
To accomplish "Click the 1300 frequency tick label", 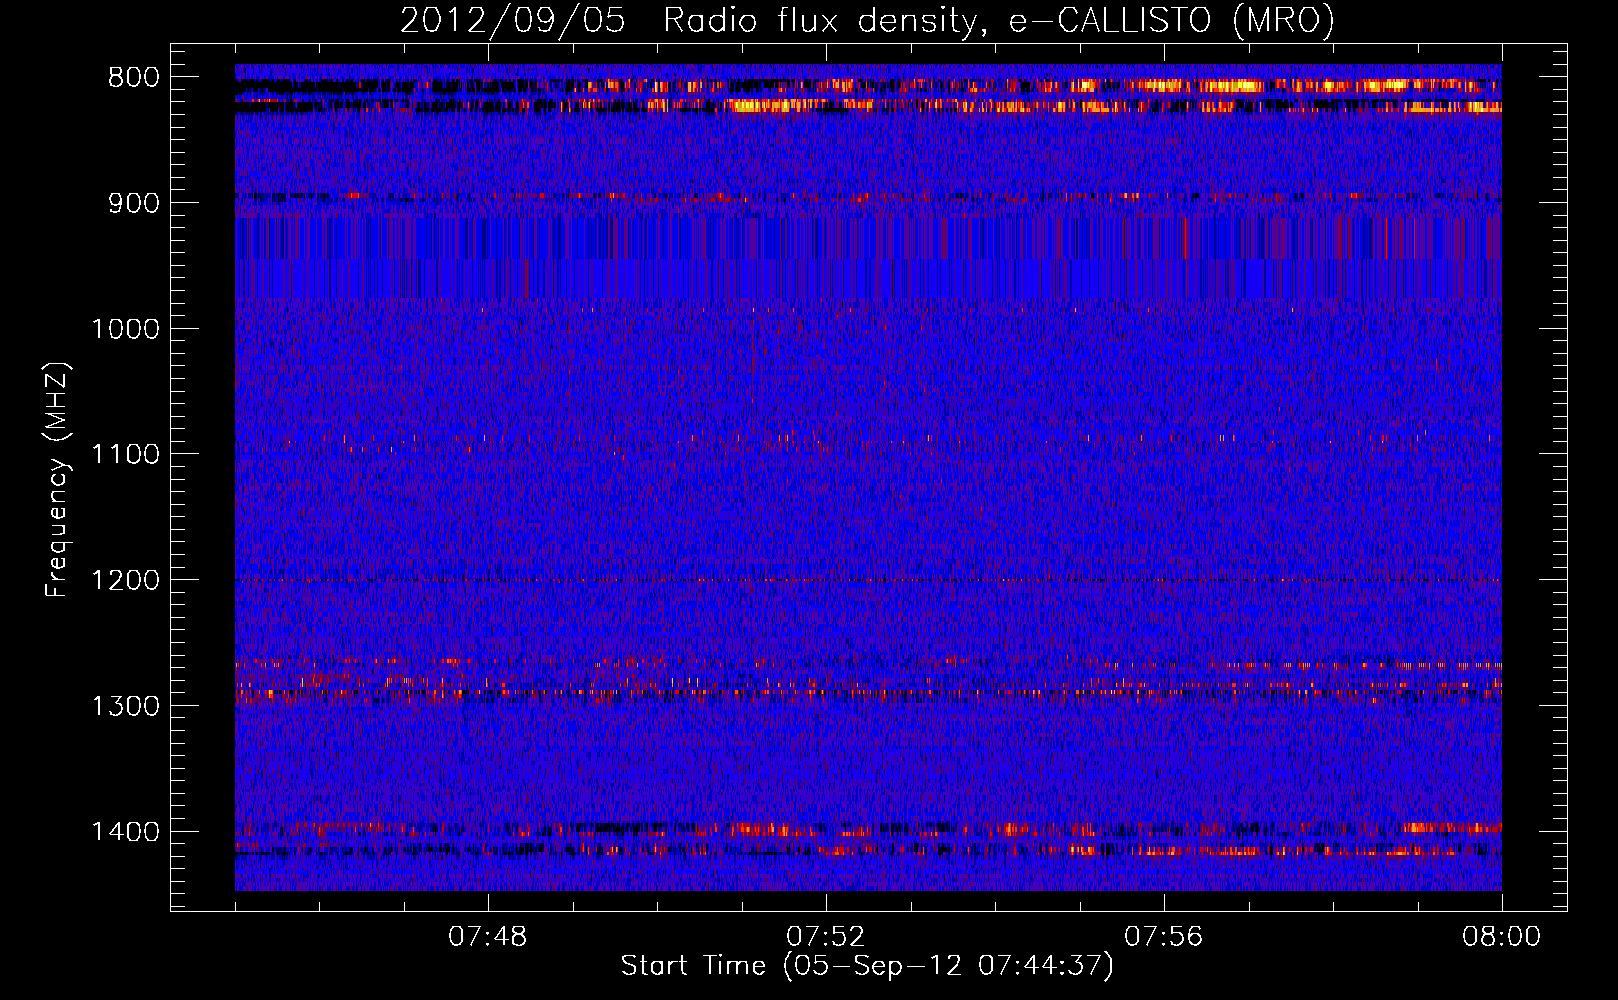I will [x=125, y=706].
